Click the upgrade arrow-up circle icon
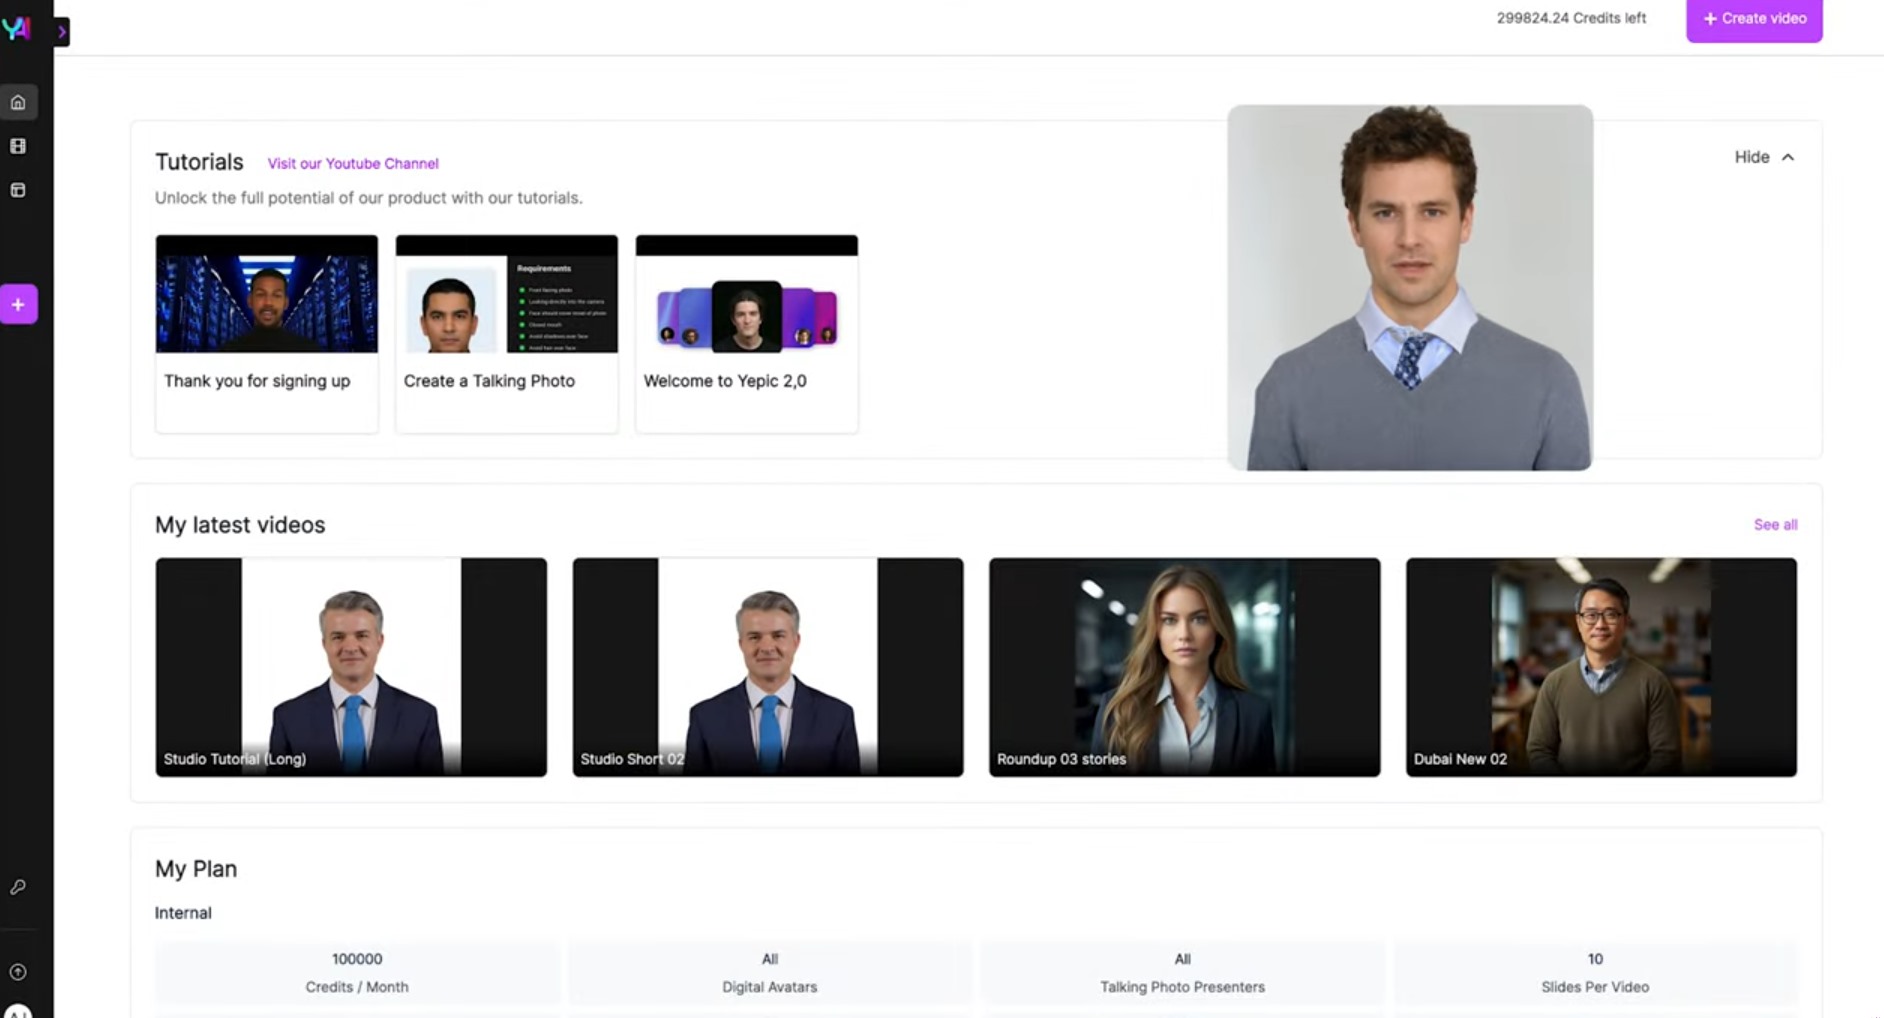Image resolution: width=1884 pixels, height=1018 pixels. coord(18,972)
